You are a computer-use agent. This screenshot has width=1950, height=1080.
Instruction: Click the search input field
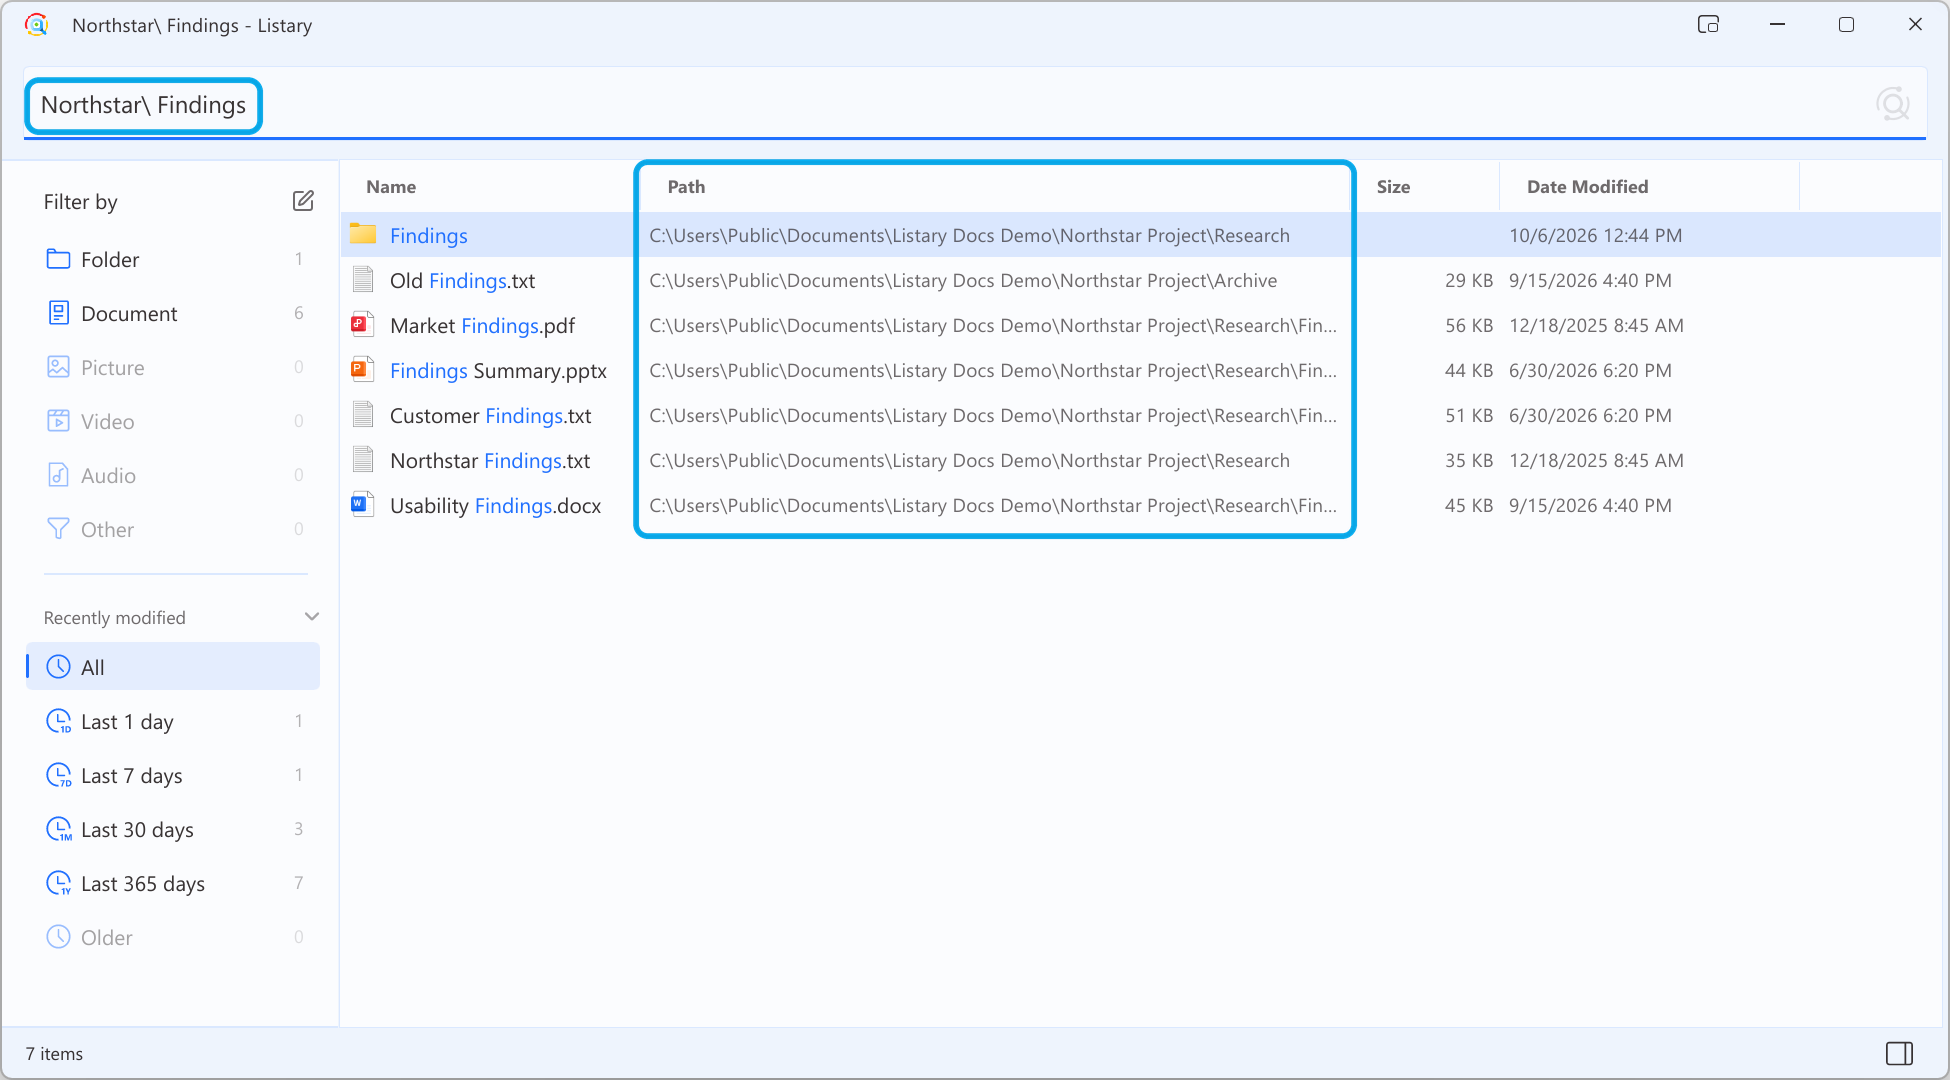tap(974, 104)
